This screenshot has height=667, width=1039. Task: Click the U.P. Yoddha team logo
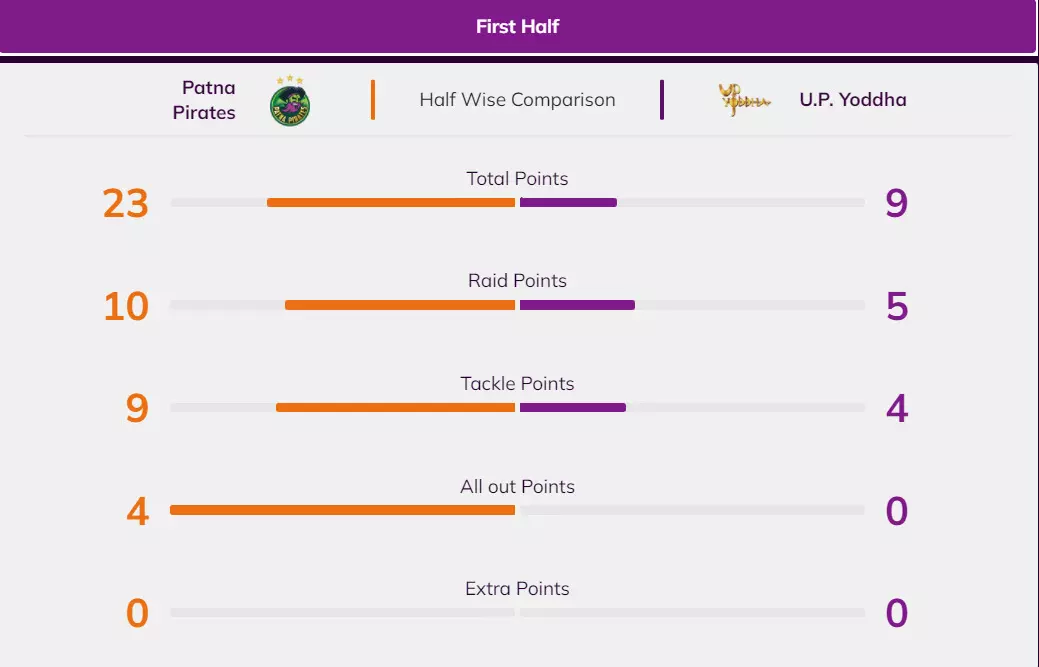coord(744,100)
